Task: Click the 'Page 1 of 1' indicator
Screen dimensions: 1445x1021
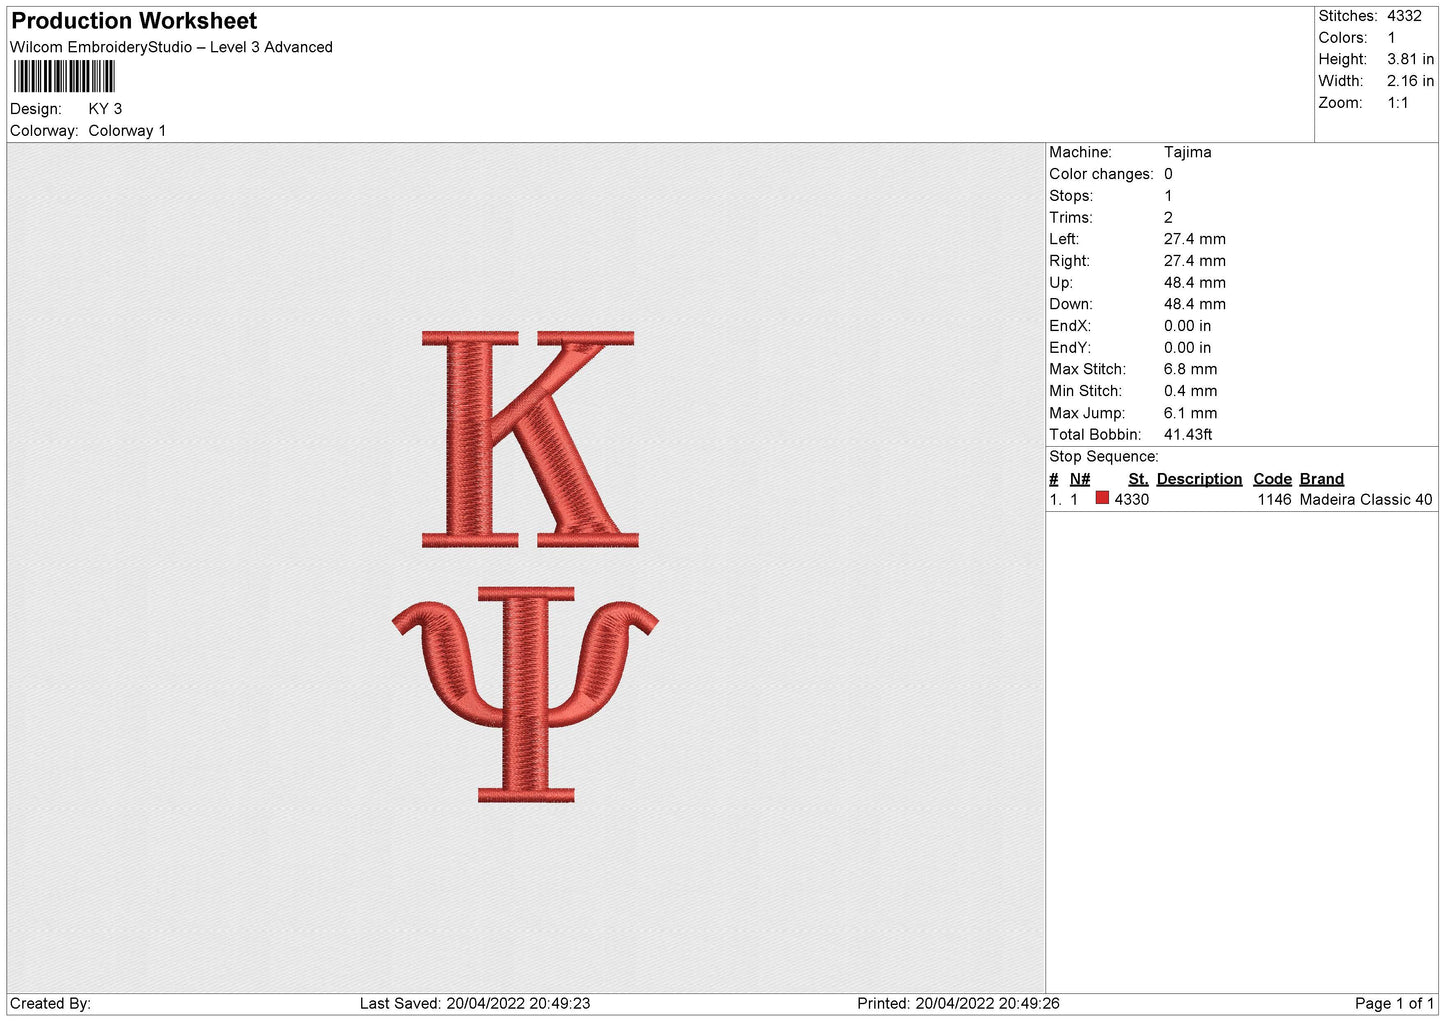Action: pos(1394,1003)
